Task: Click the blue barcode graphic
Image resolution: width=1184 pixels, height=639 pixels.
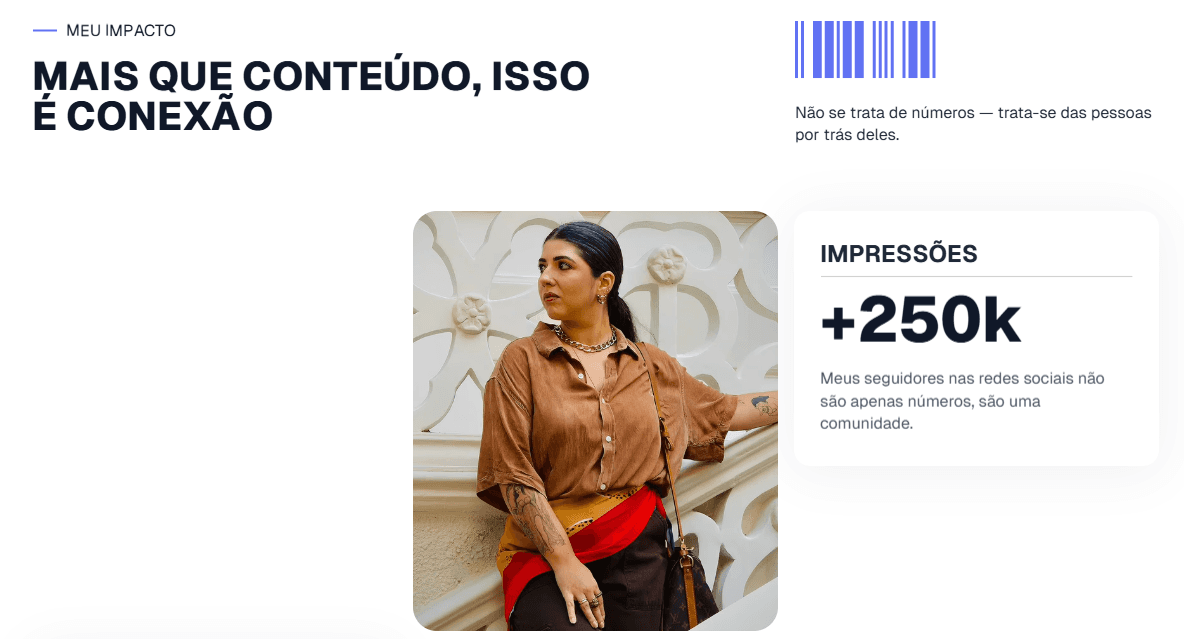Action: 865,49
